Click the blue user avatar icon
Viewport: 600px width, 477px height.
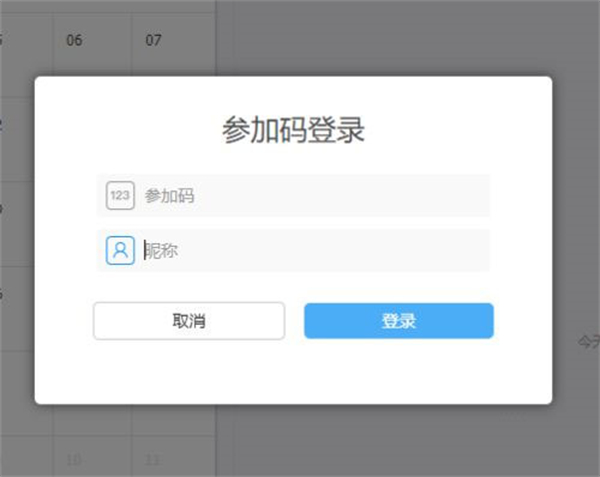(x=120, y=250)
